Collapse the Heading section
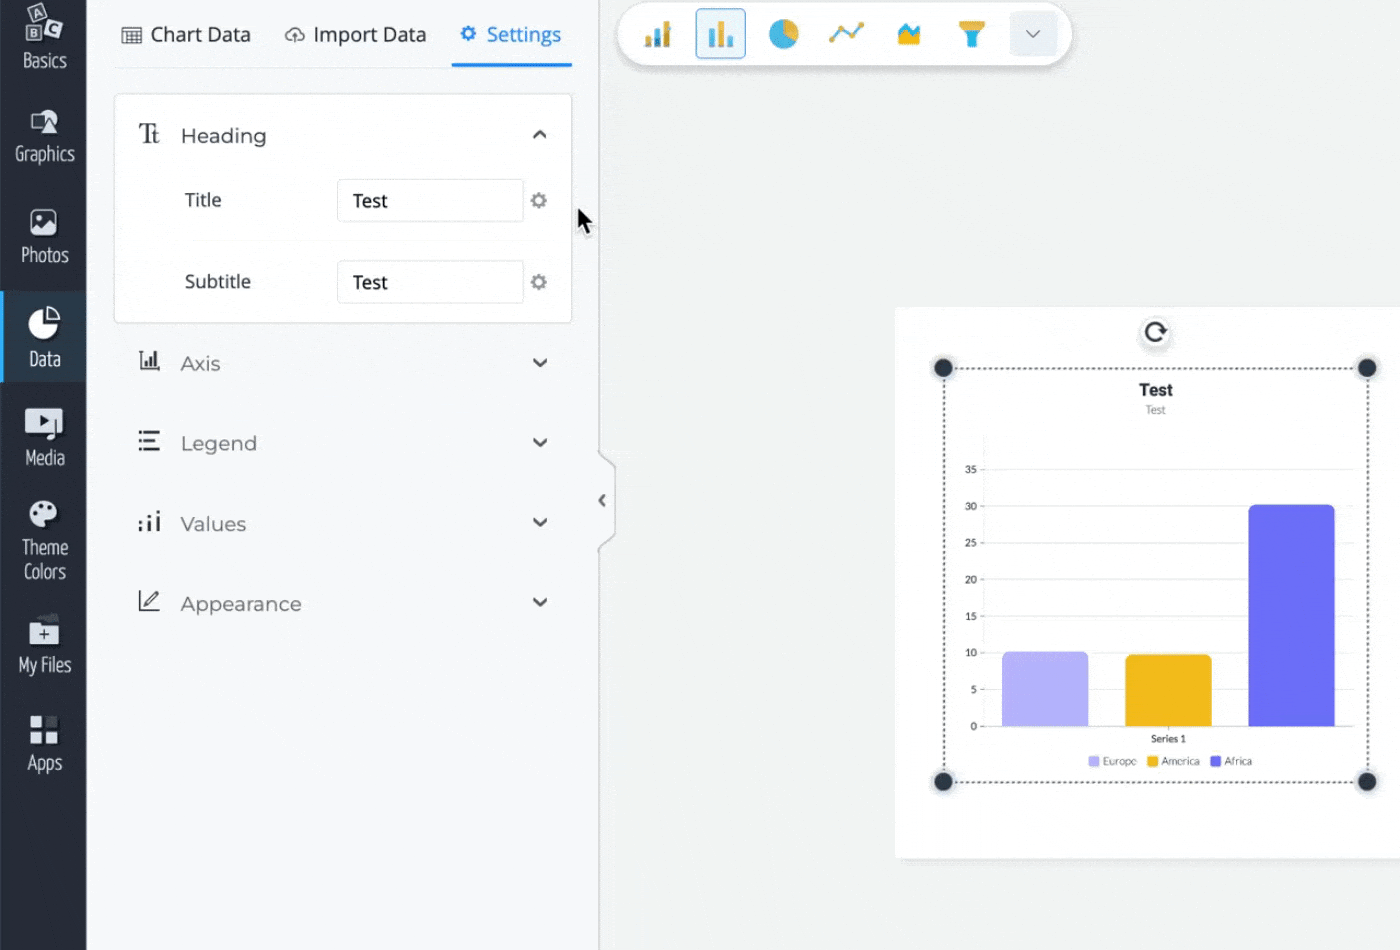Image resolution: width=1400 pixels, height=950 pixels. [x=539, y=135]
